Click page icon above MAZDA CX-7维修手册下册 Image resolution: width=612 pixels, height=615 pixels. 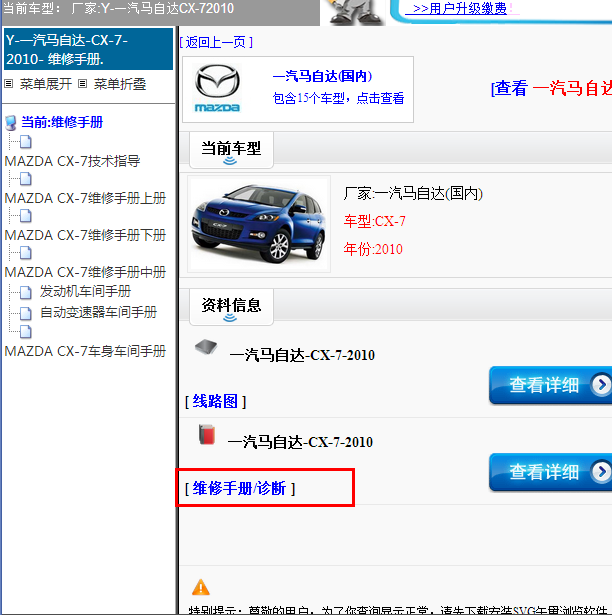tap(26, 215)
